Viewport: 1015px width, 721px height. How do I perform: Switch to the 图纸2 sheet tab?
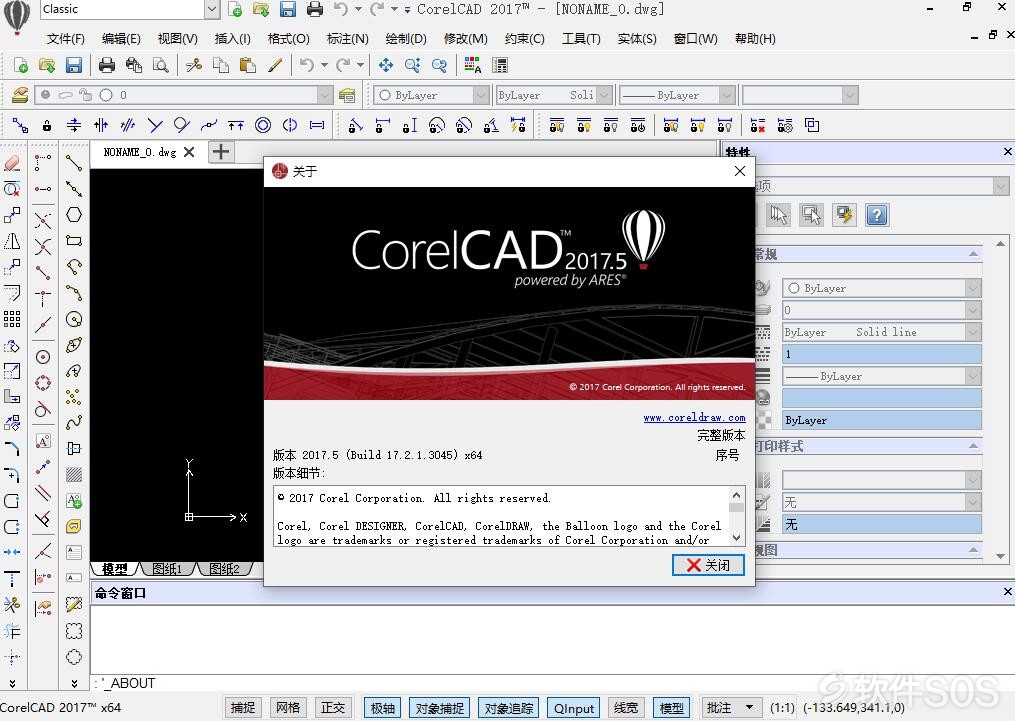(224, 569)
